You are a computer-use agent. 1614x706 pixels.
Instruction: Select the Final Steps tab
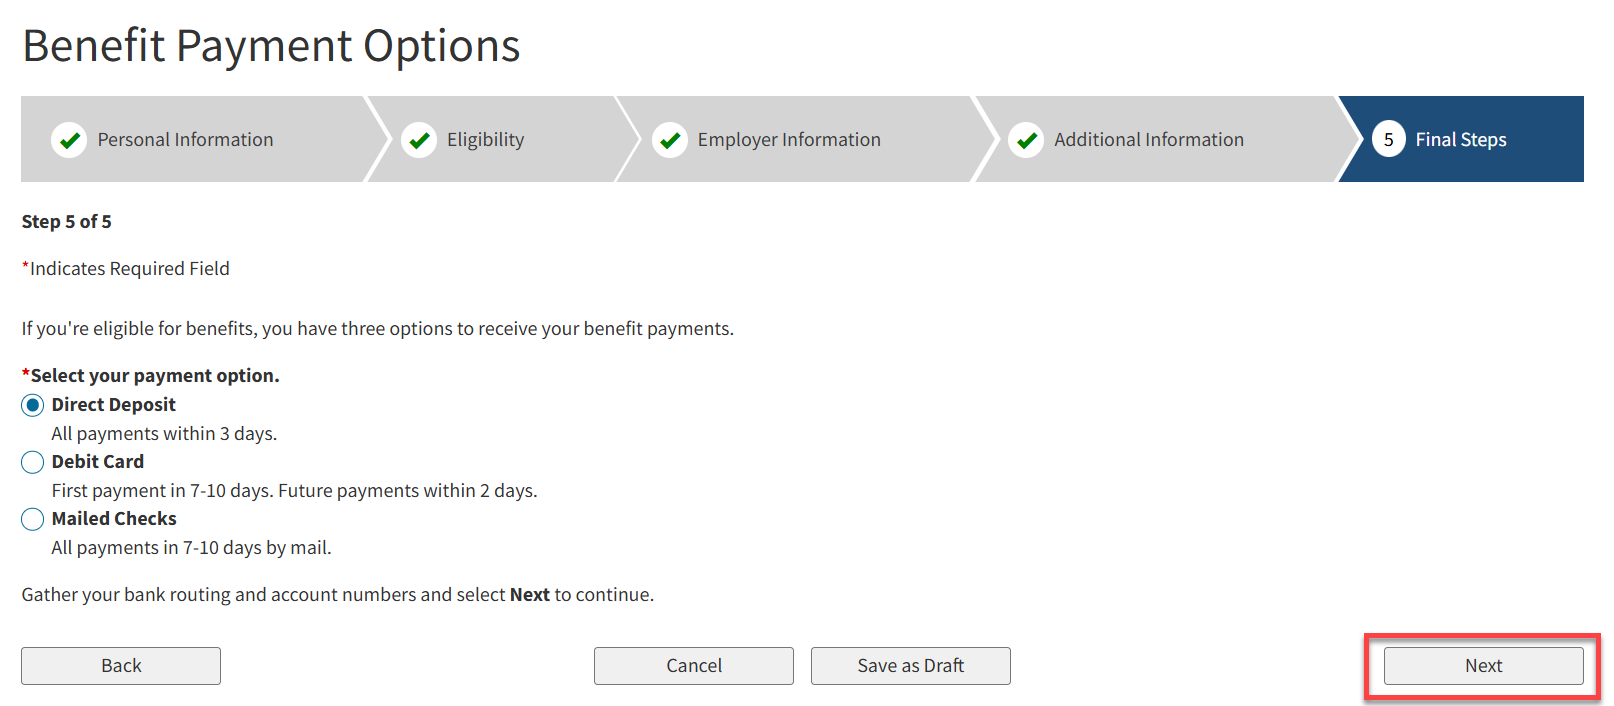tap(1460, 140)
